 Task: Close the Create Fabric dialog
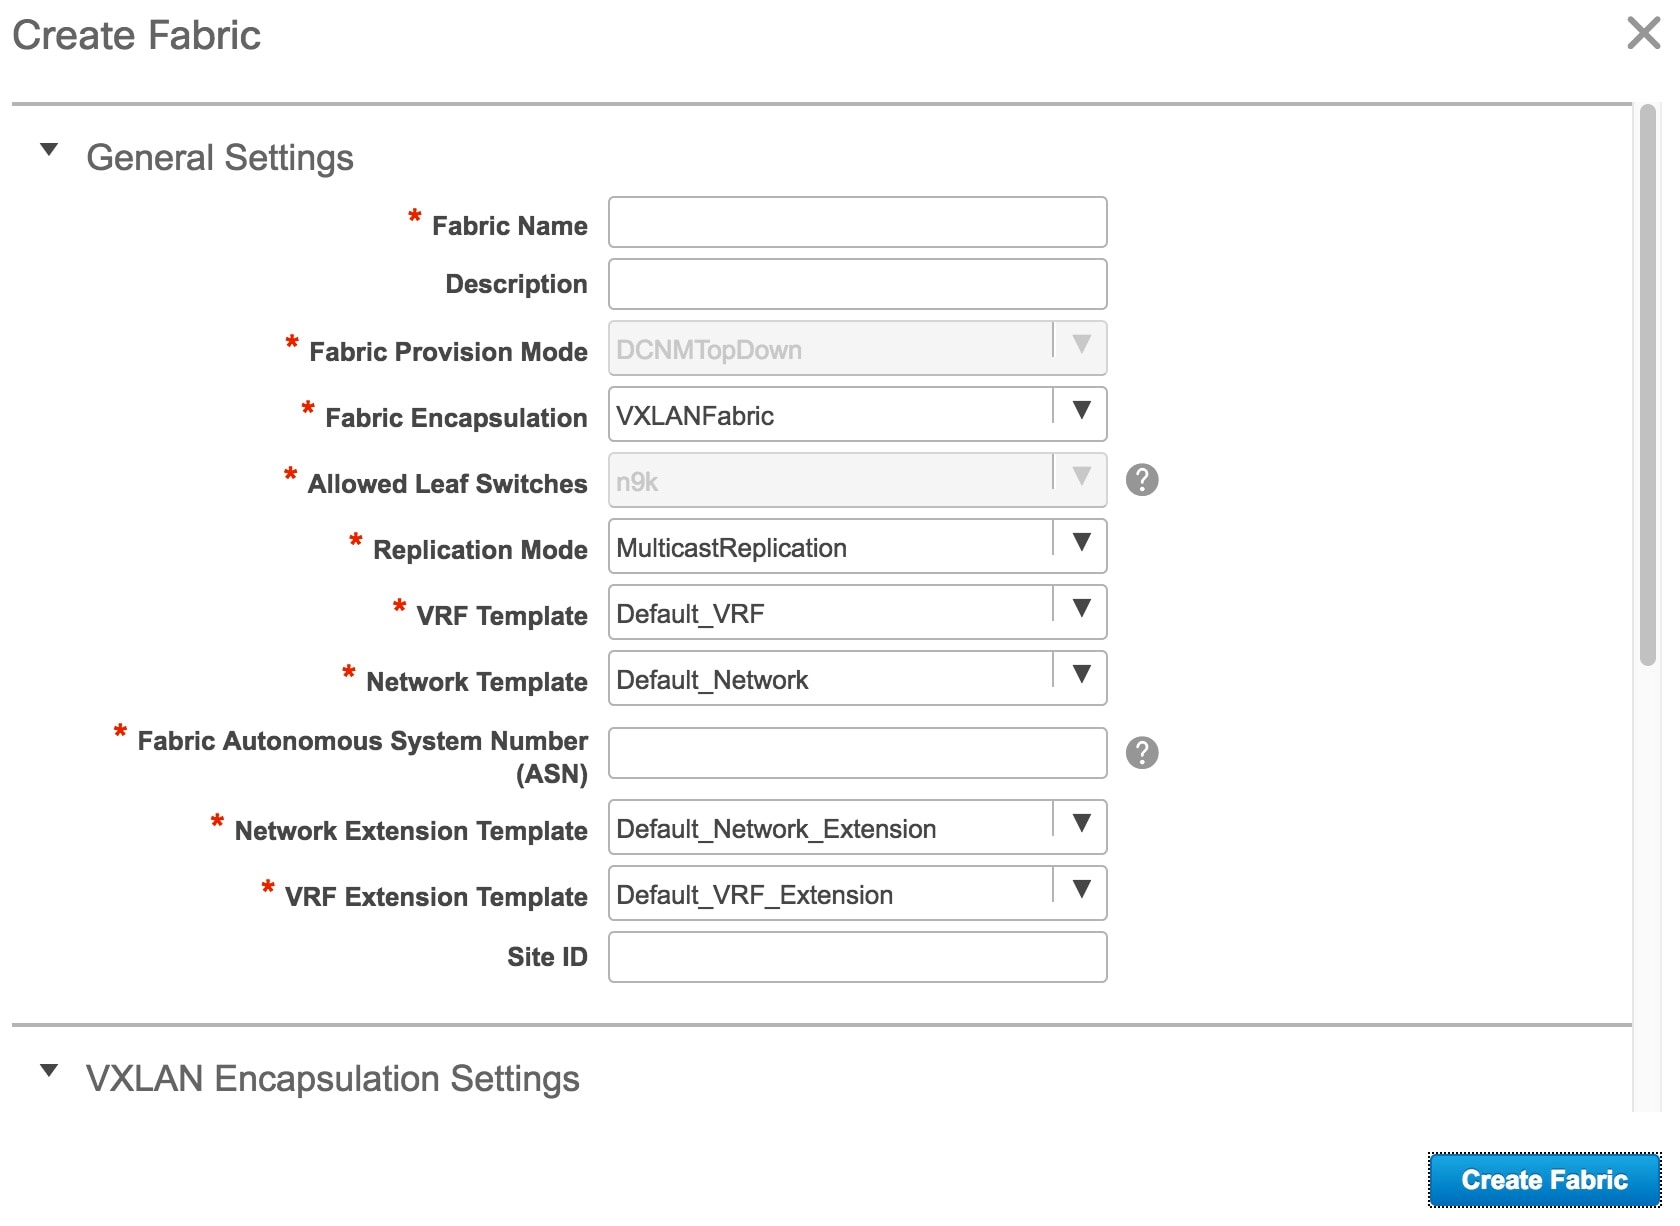1642,34
